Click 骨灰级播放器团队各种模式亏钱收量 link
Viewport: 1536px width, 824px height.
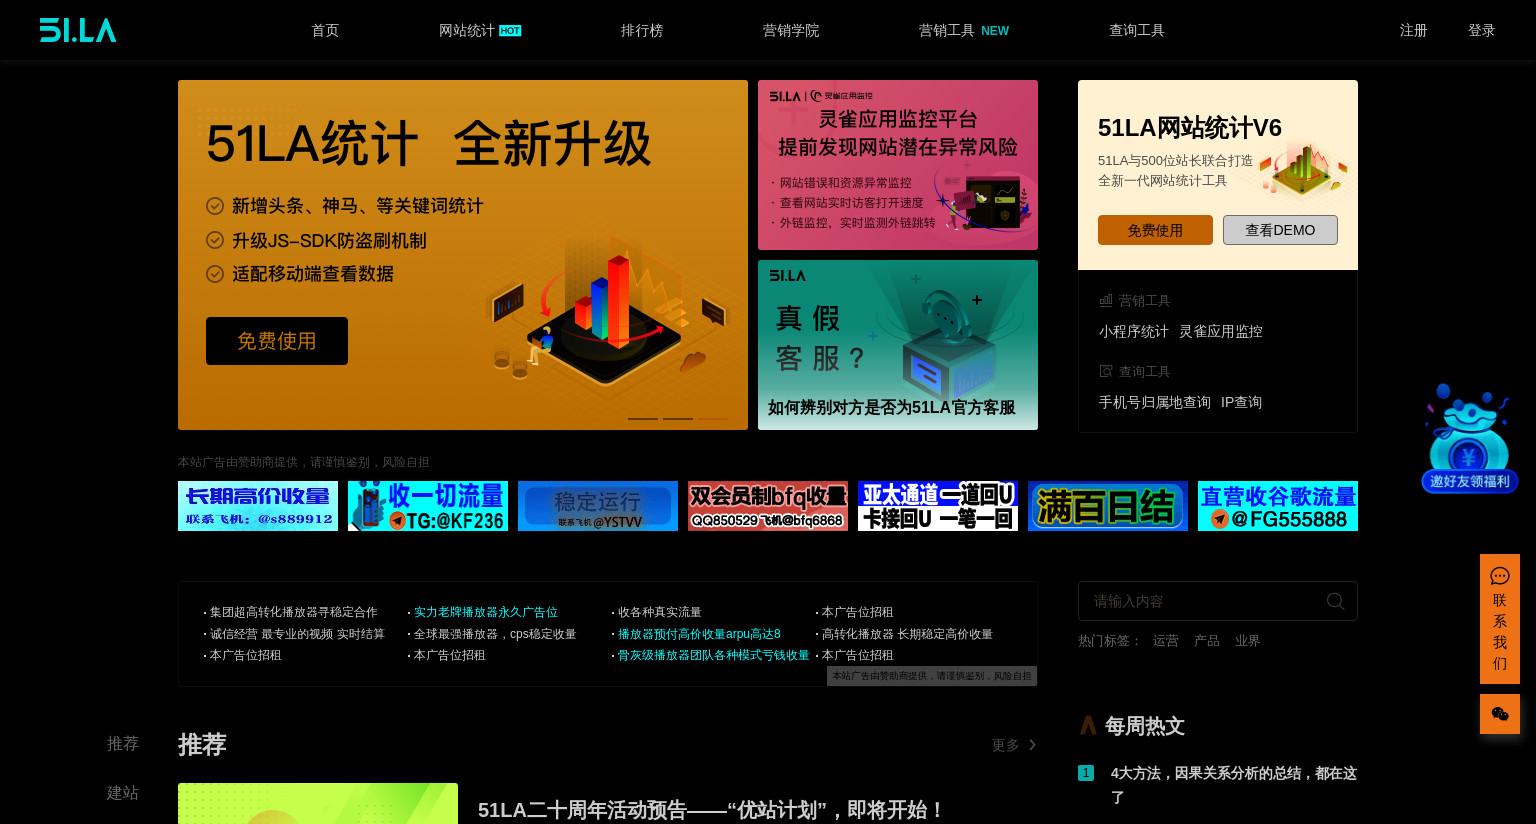click(x=714, y=655)
